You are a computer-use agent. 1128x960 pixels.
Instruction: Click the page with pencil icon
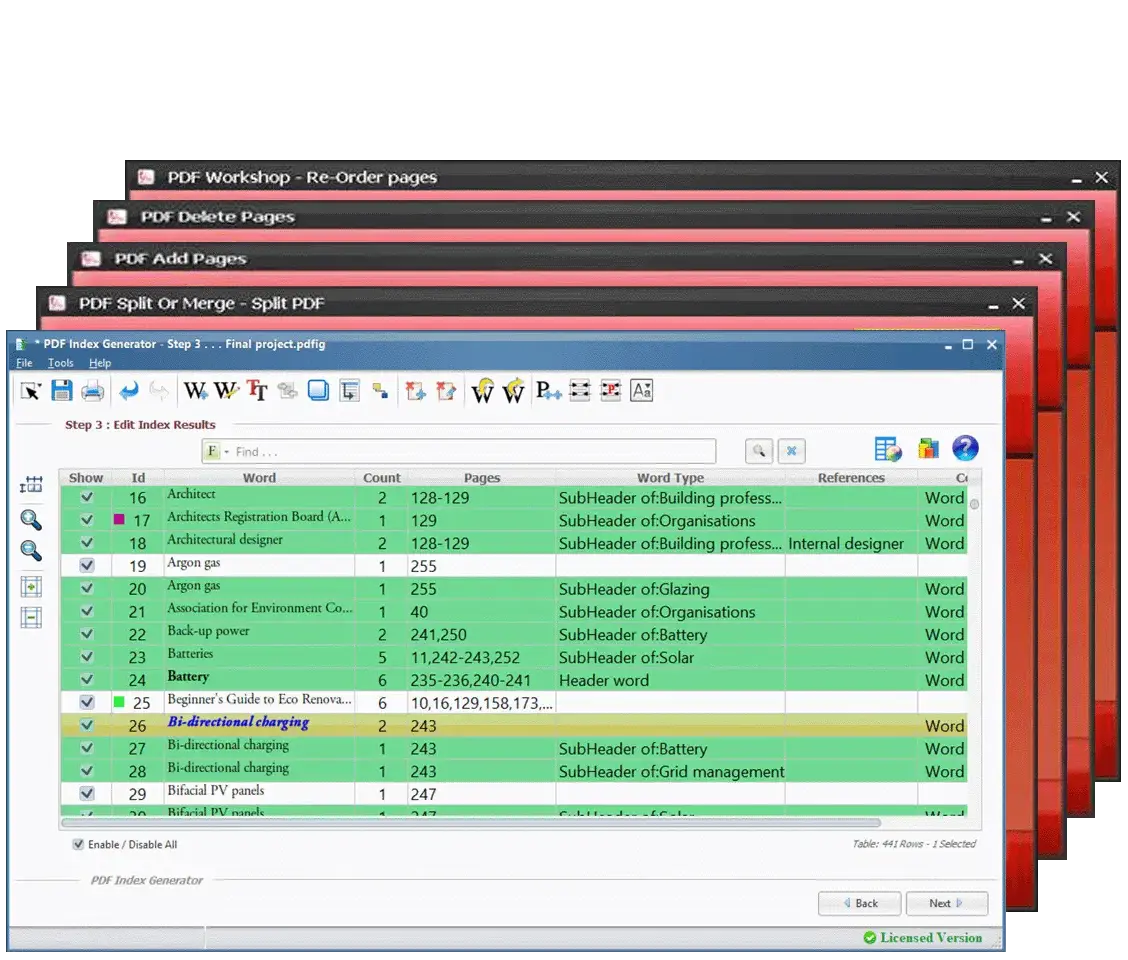coord(446,391)
